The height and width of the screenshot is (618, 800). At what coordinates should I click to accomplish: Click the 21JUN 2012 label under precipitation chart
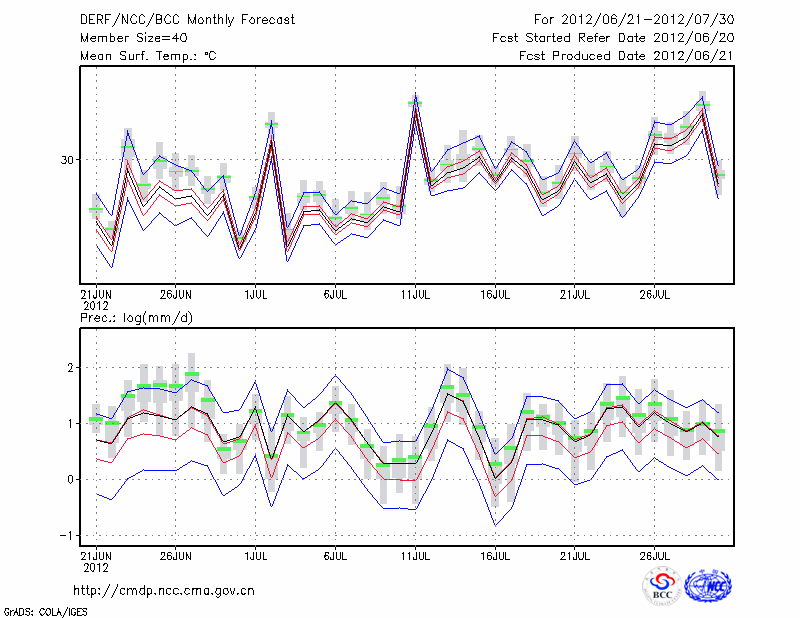tap(96, 559)
